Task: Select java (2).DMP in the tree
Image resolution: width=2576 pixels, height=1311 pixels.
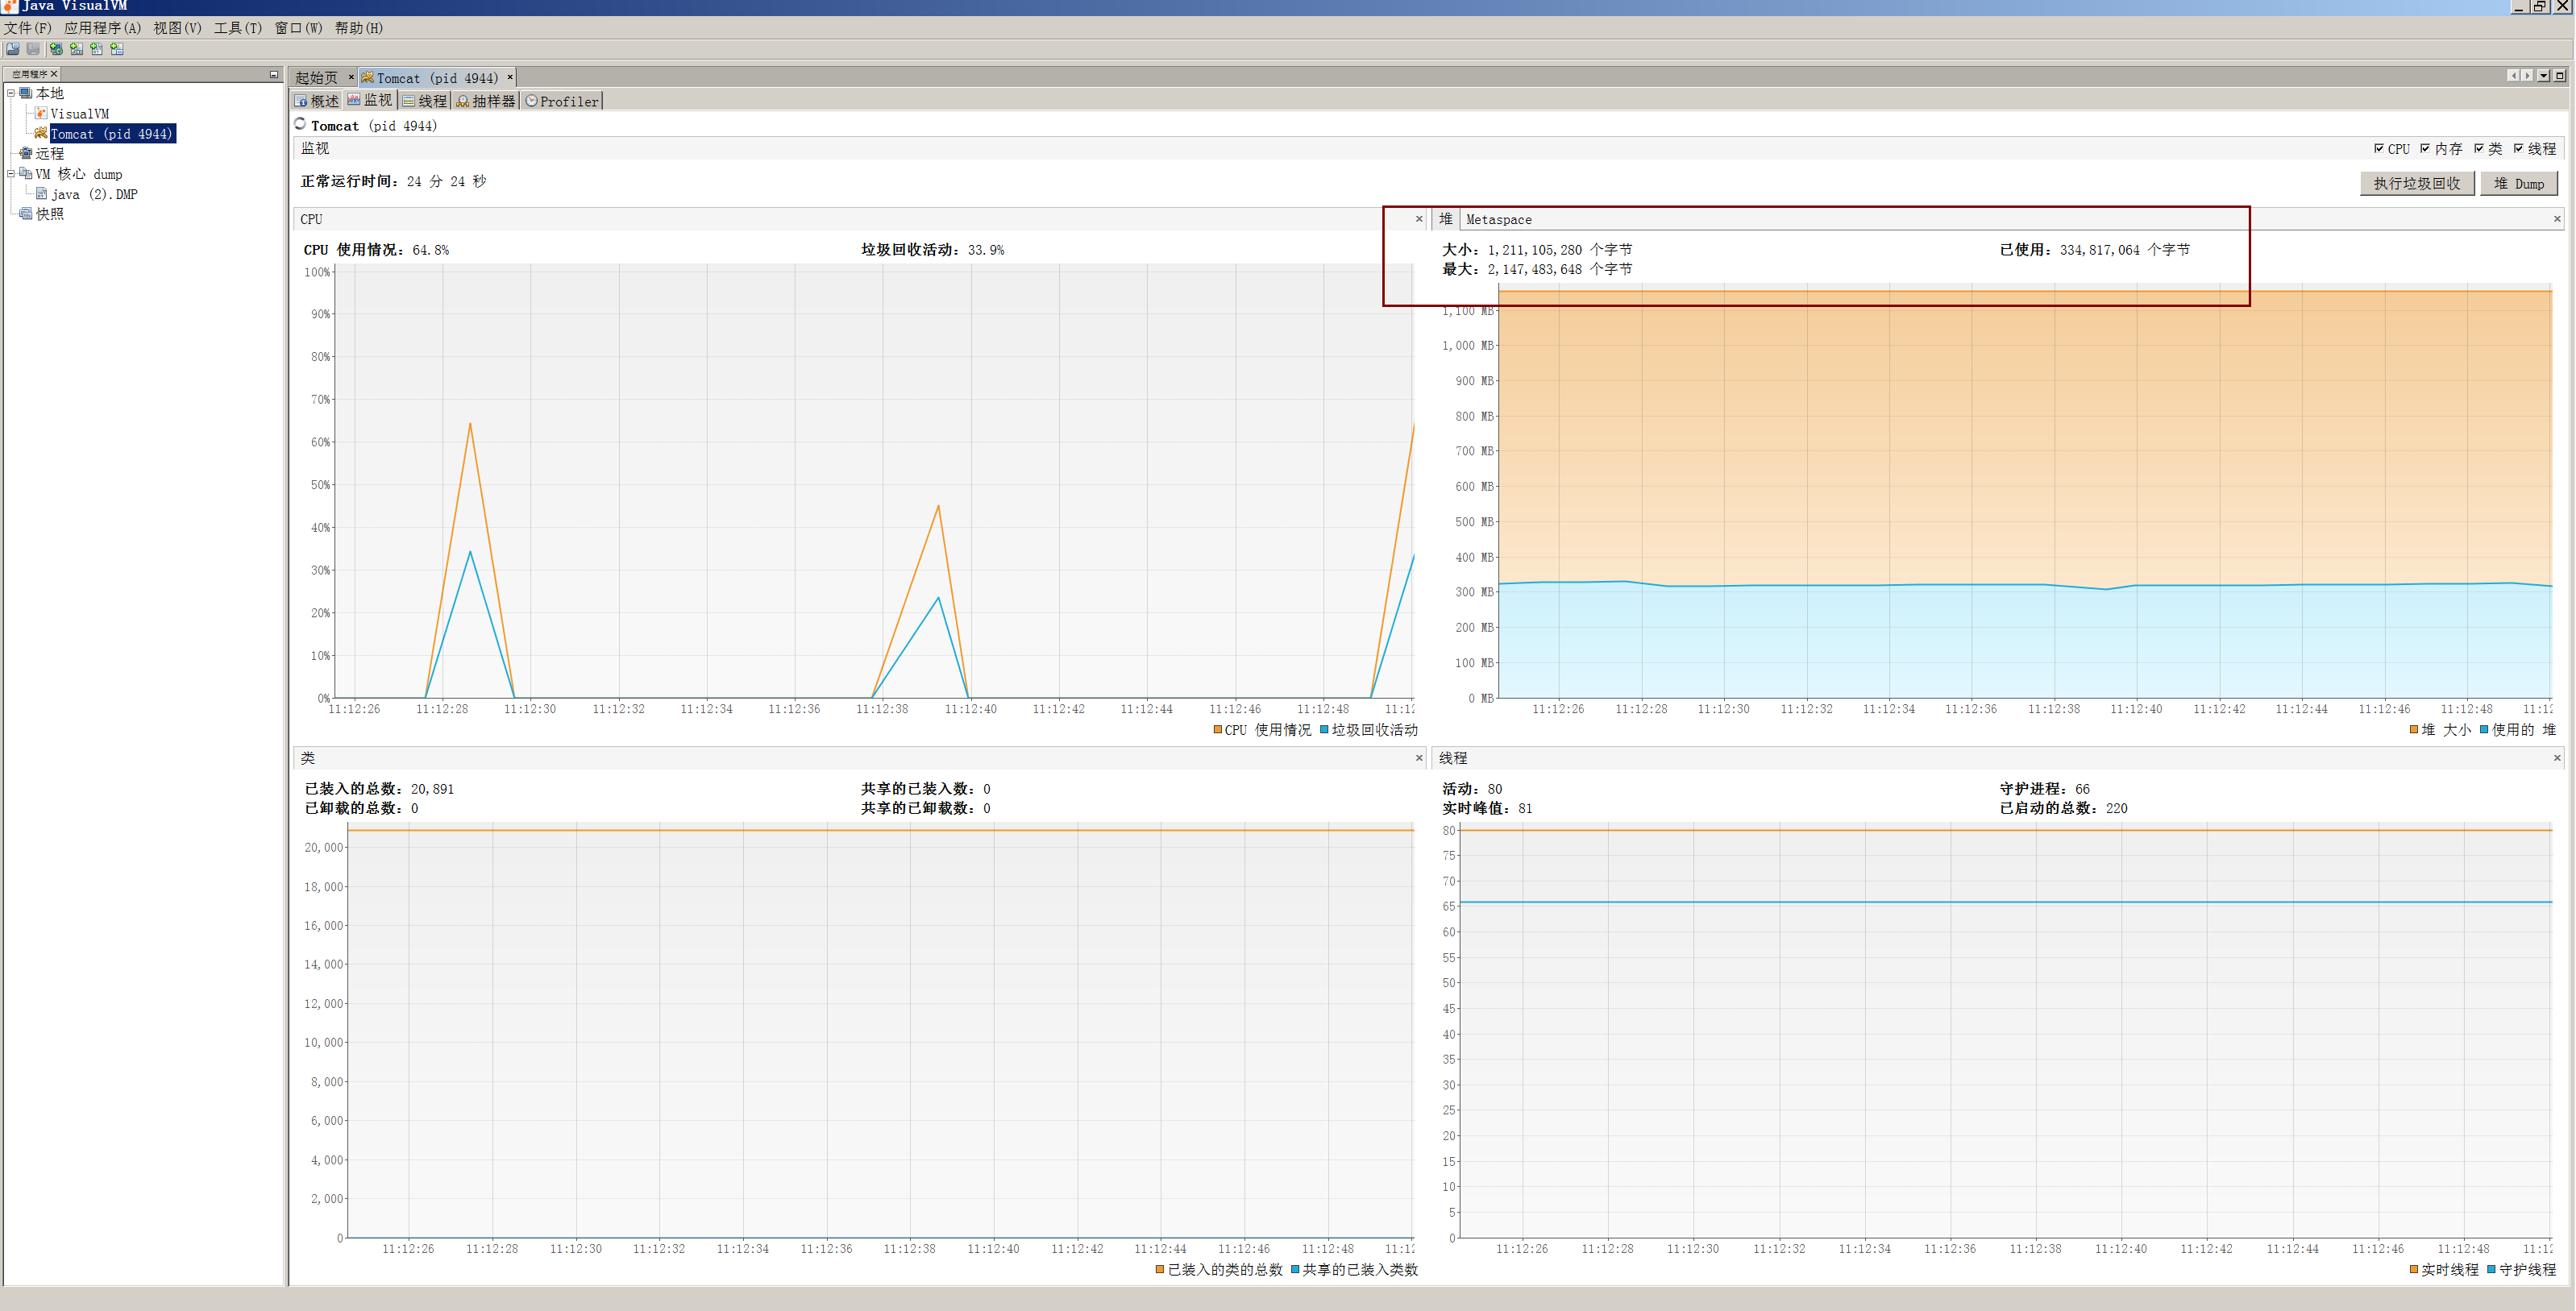Action: 93,194
